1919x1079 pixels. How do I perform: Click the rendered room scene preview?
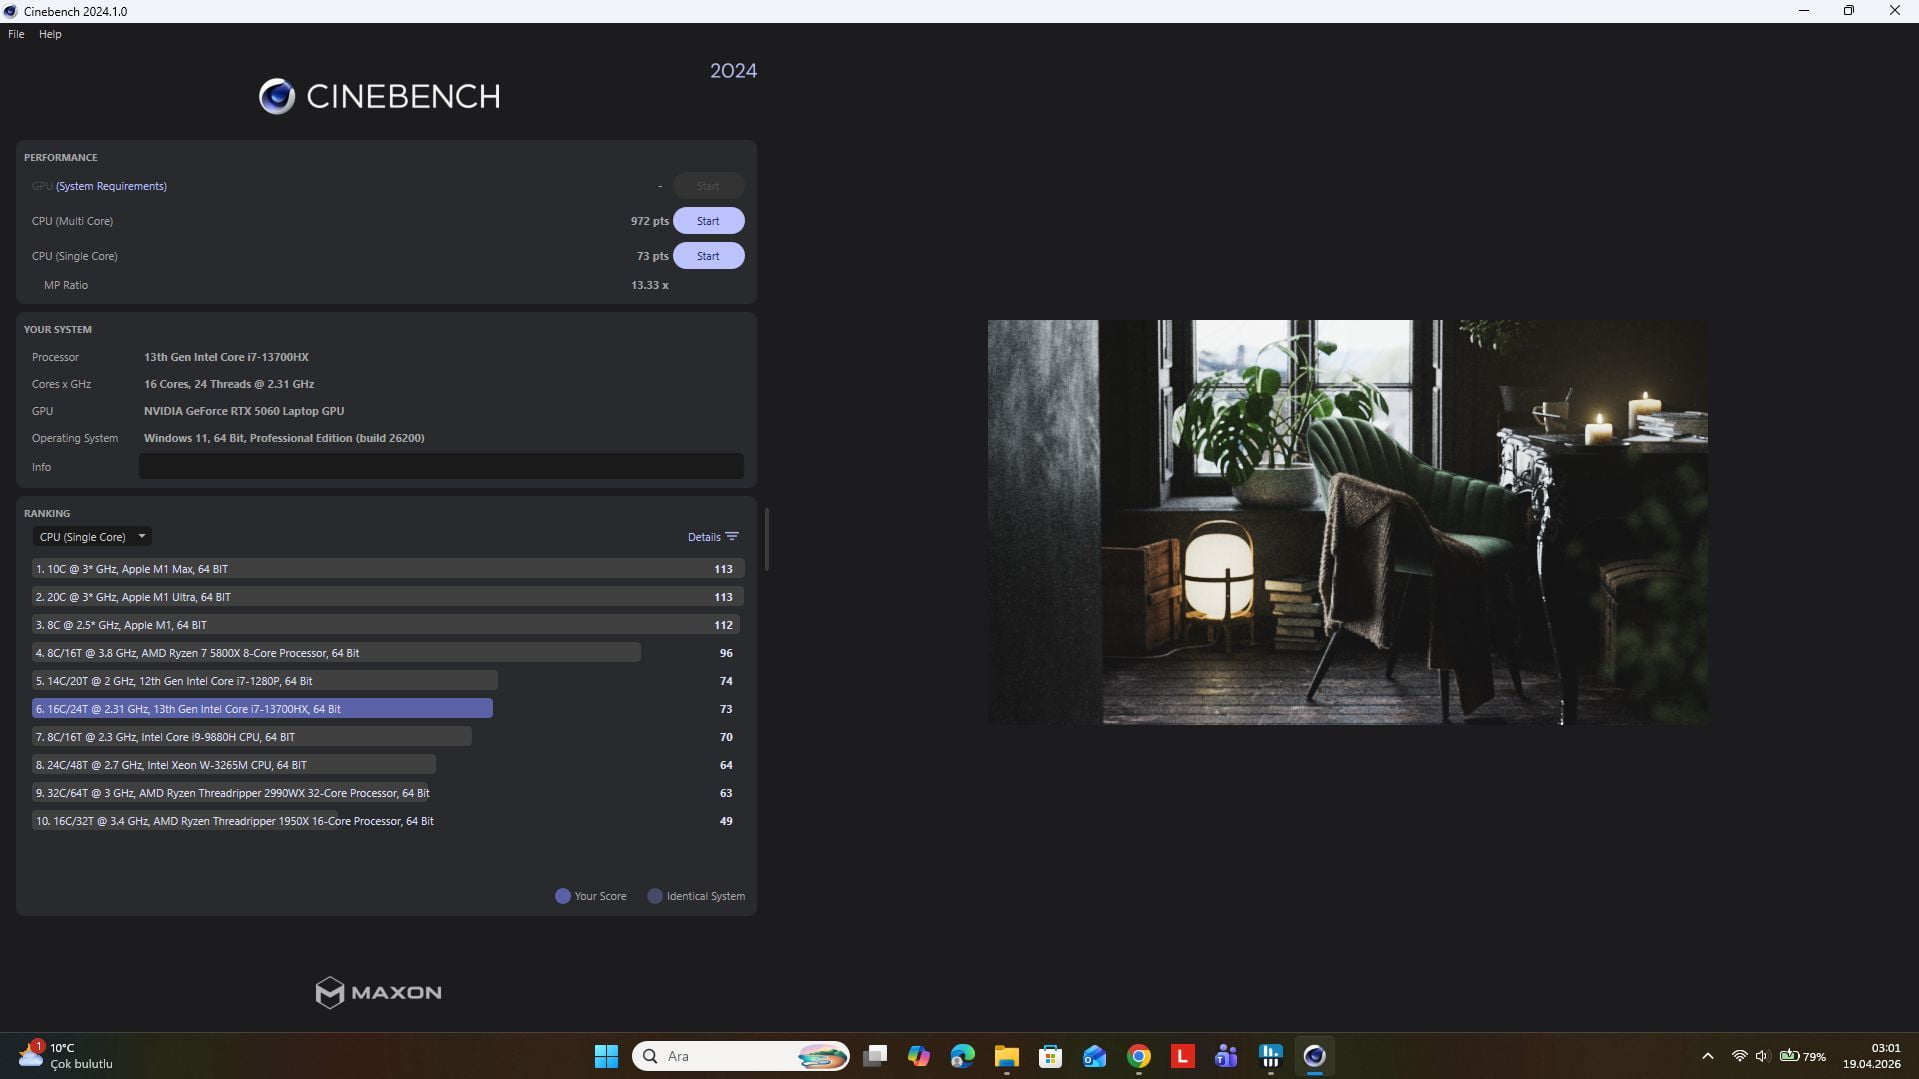[x=1347, y=522]
